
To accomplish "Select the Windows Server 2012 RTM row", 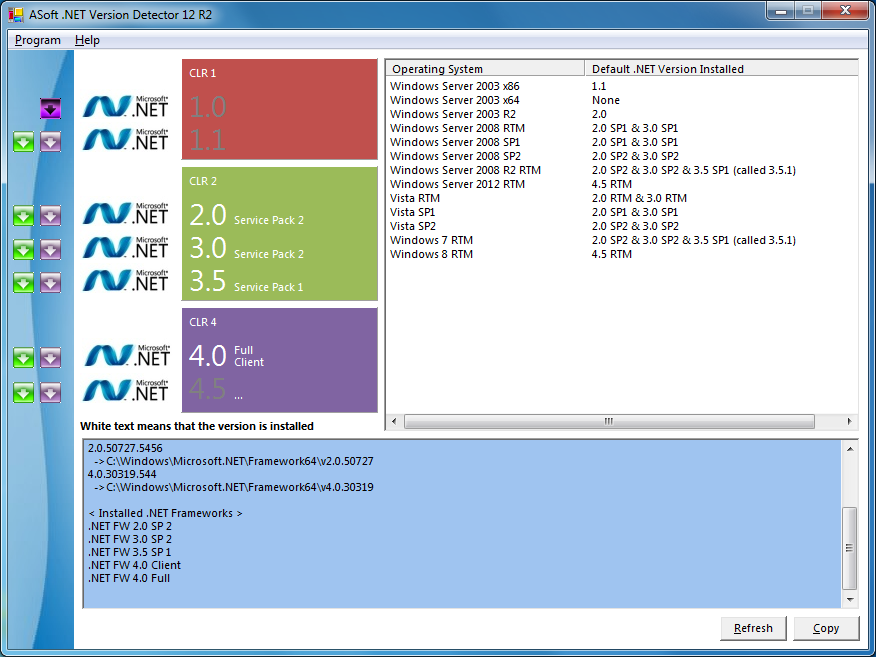I will coord(622,184).
